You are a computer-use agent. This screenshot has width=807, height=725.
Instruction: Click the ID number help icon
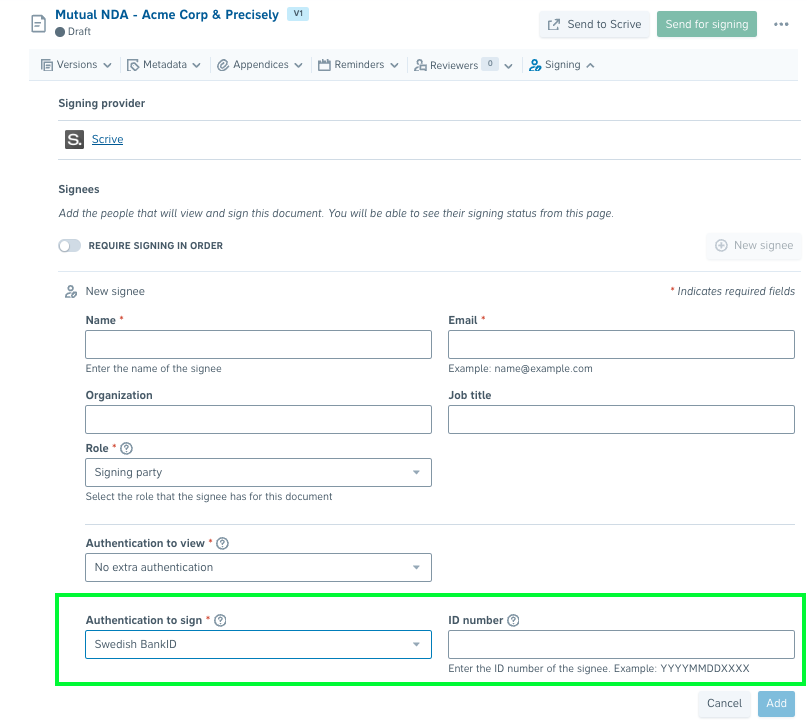pos(513,621)
